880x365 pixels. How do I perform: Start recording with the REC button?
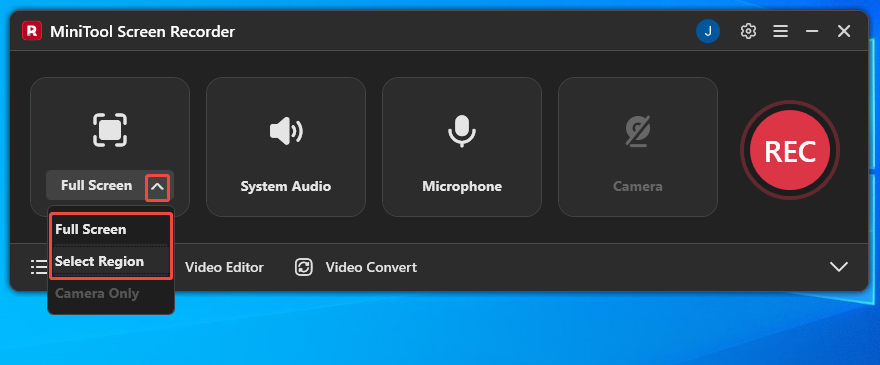pos(790,150)
